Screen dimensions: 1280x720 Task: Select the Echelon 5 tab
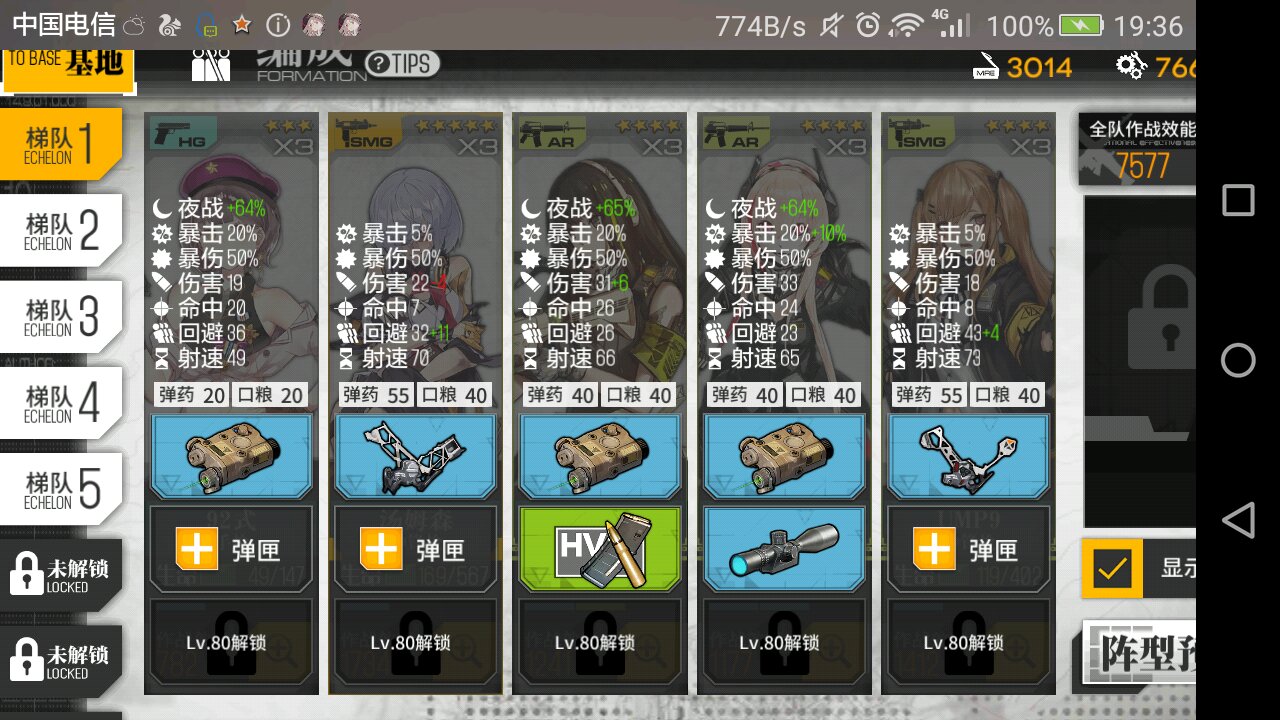click(62, 489)
